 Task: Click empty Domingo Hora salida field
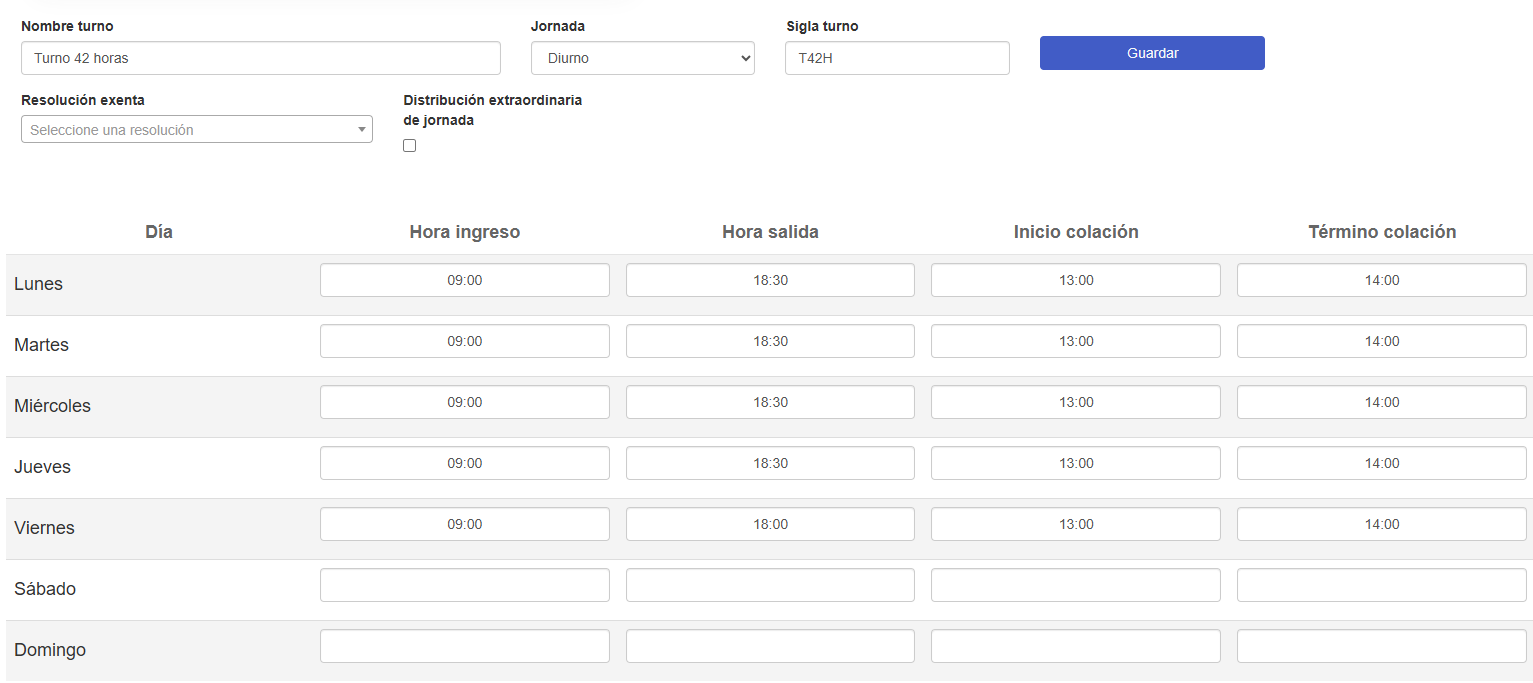pyautogui.click(x=770, y=647)
